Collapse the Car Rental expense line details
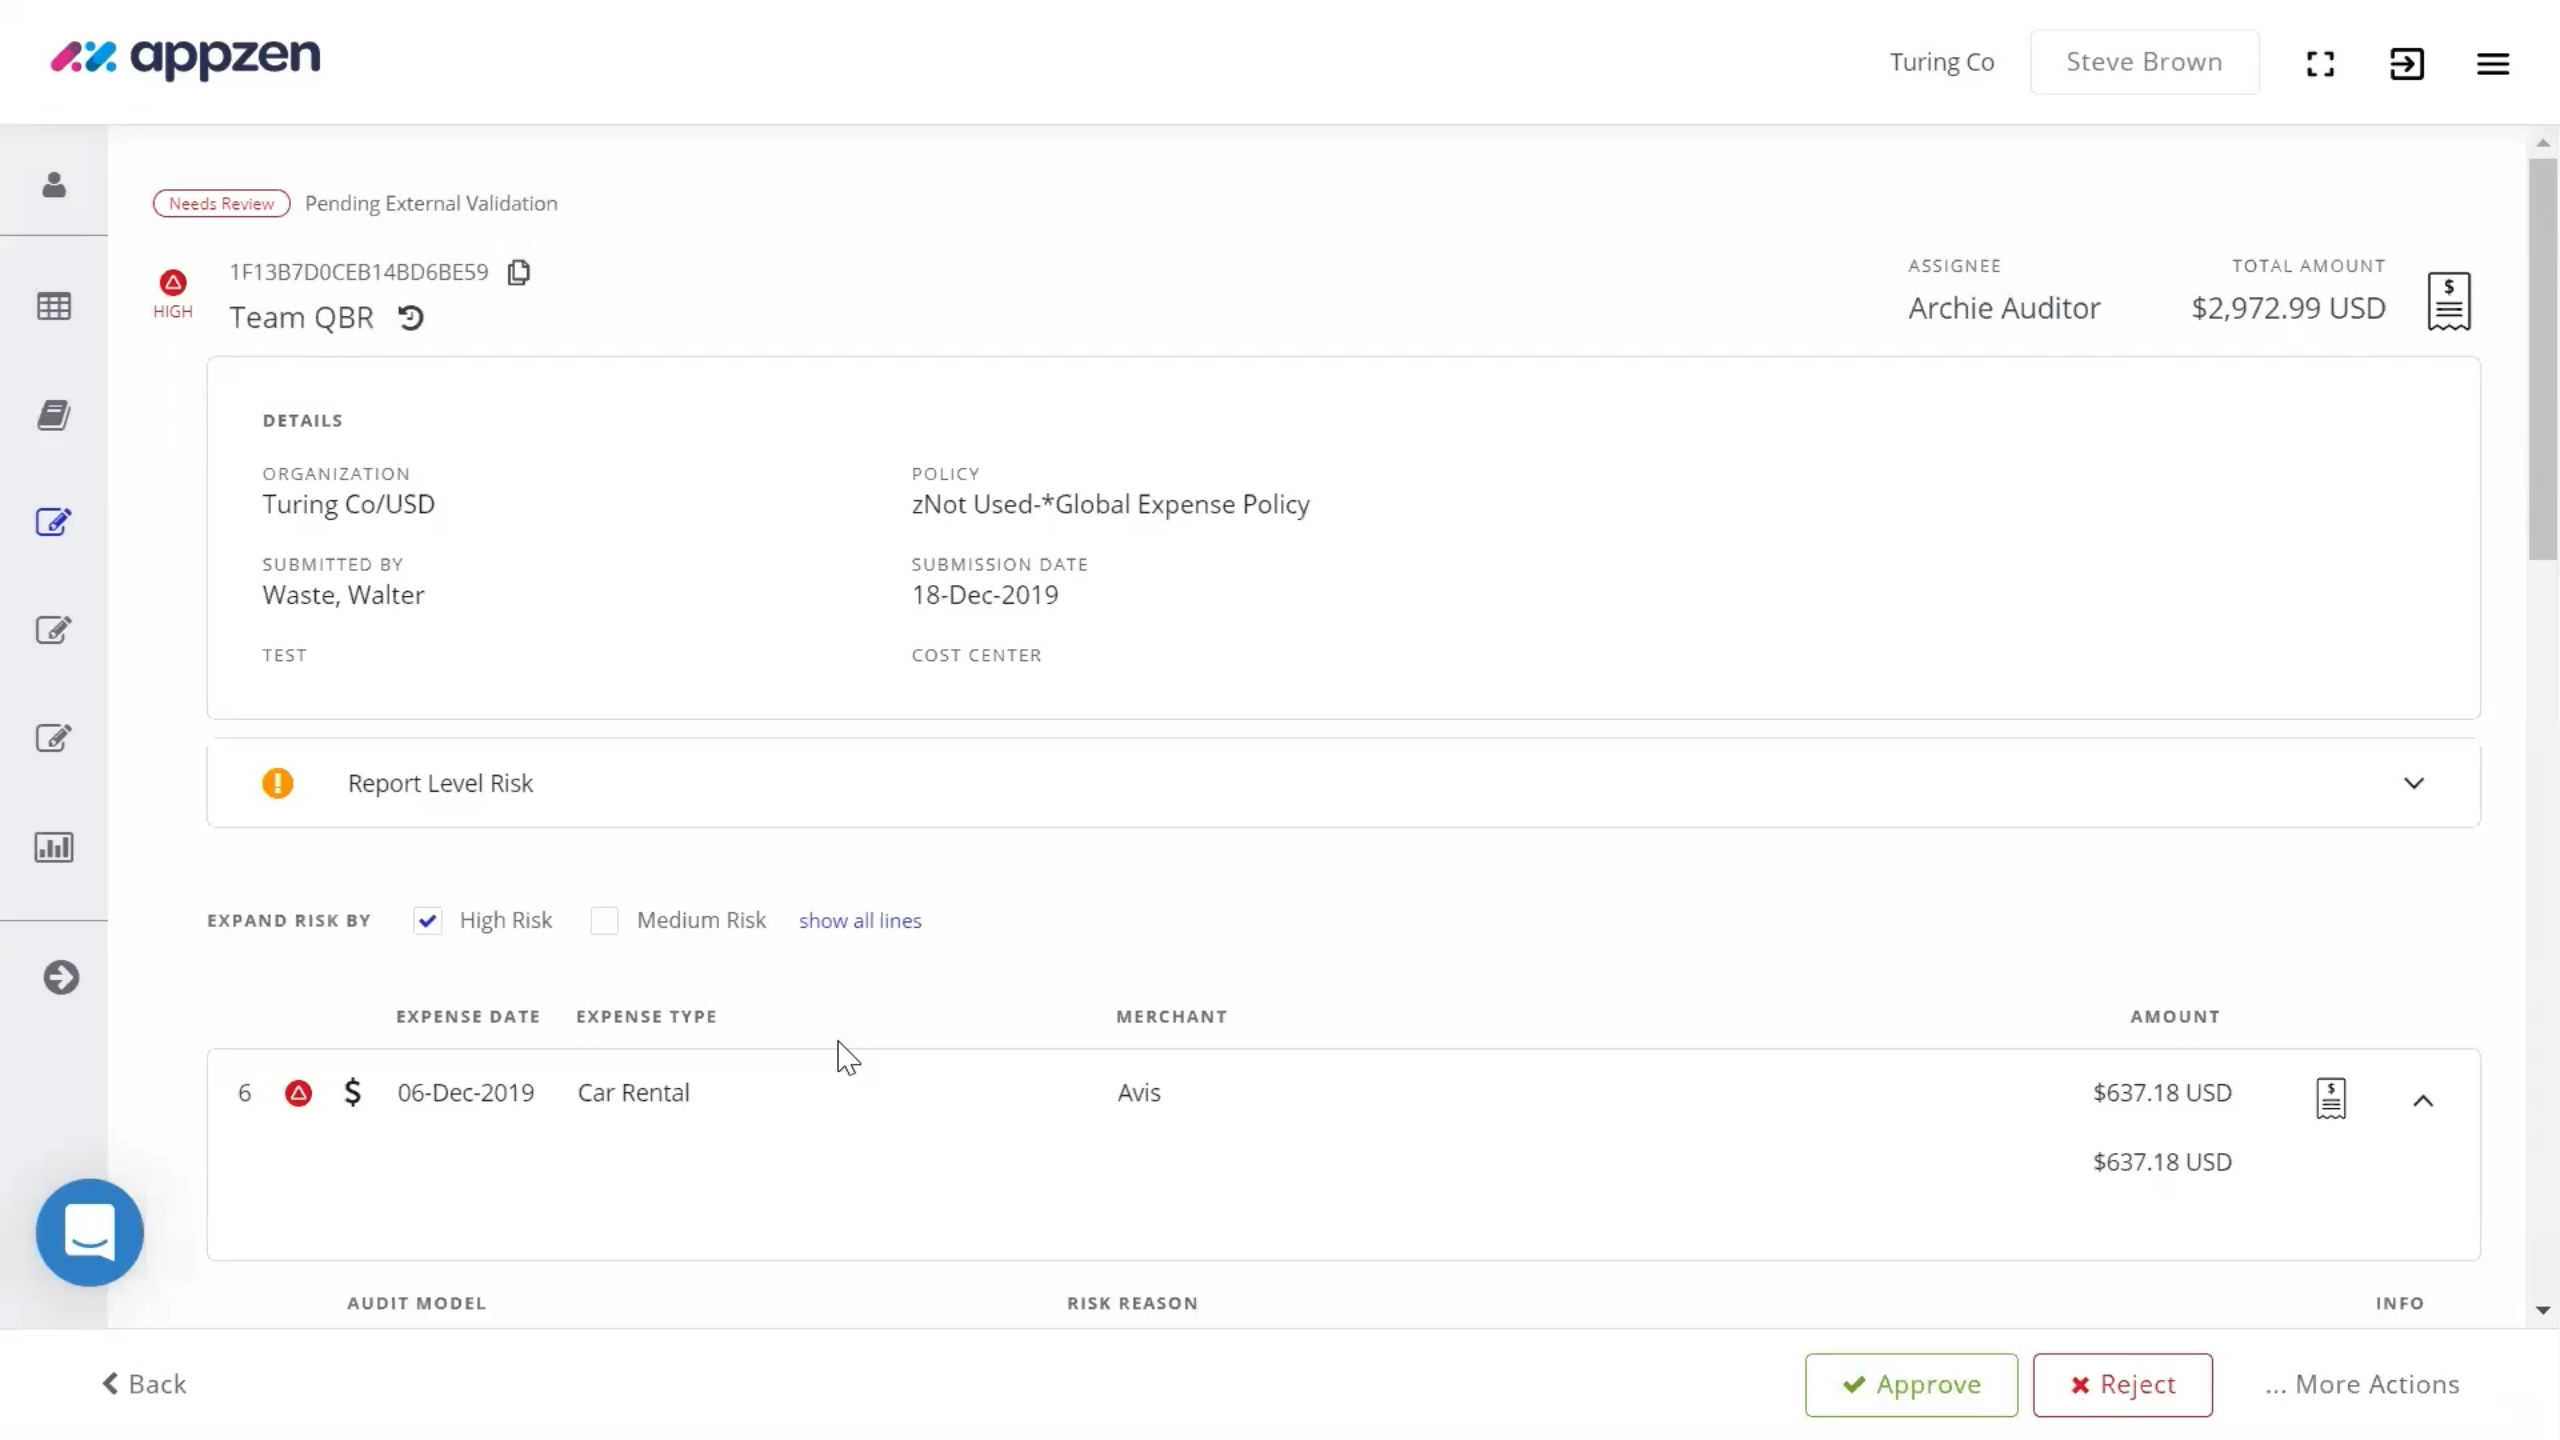 [x=2422, y=1100]
